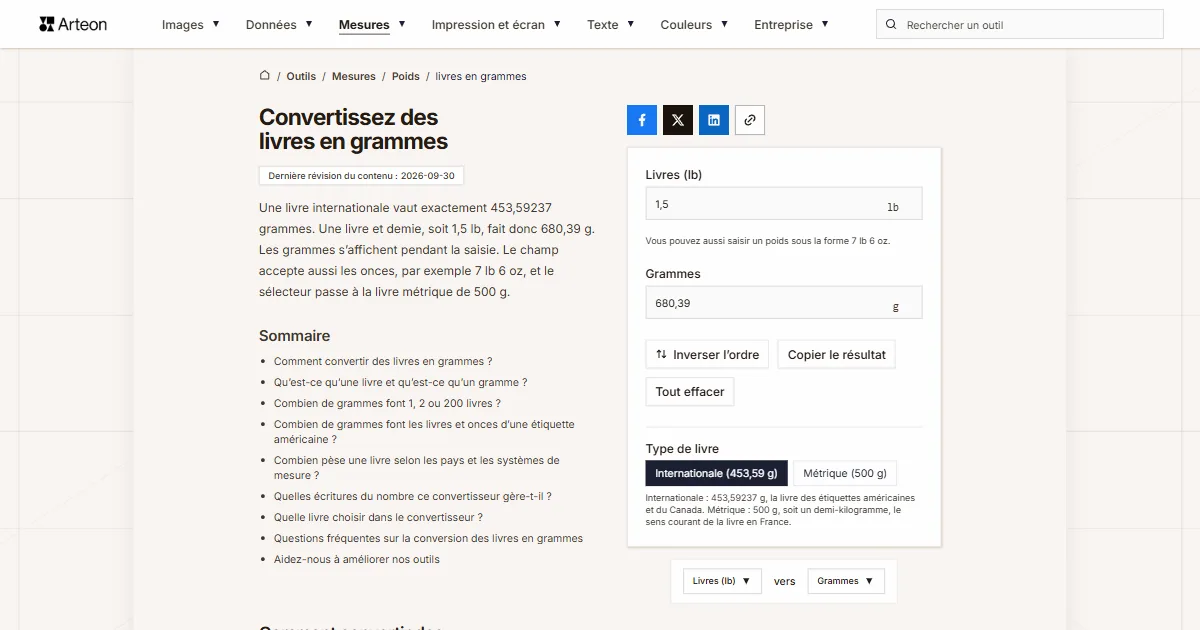Copy page link icon button
This screenshot has width=1200, height=630.
(750, 120)
